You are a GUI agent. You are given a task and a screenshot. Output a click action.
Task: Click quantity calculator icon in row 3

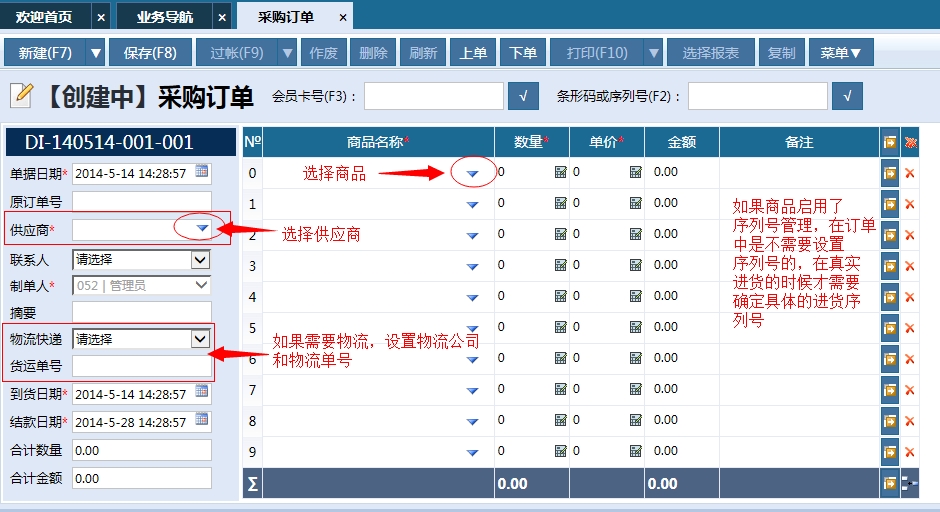561,265
